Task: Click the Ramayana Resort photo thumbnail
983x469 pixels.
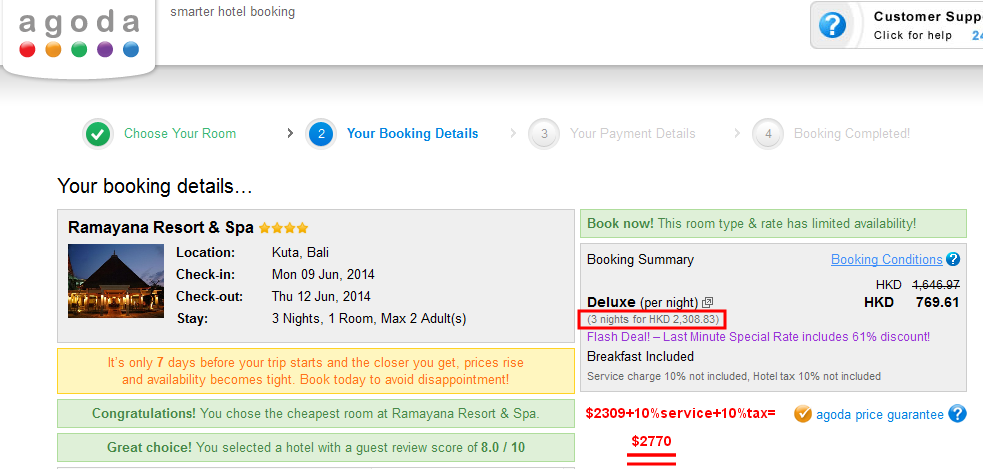Action: (115, 281)
